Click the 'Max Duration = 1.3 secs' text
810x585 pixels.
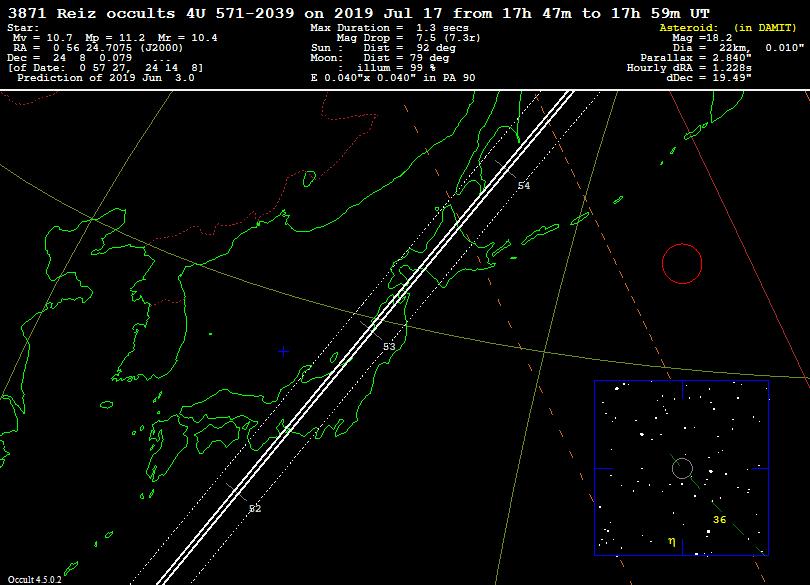click(390, 28)
